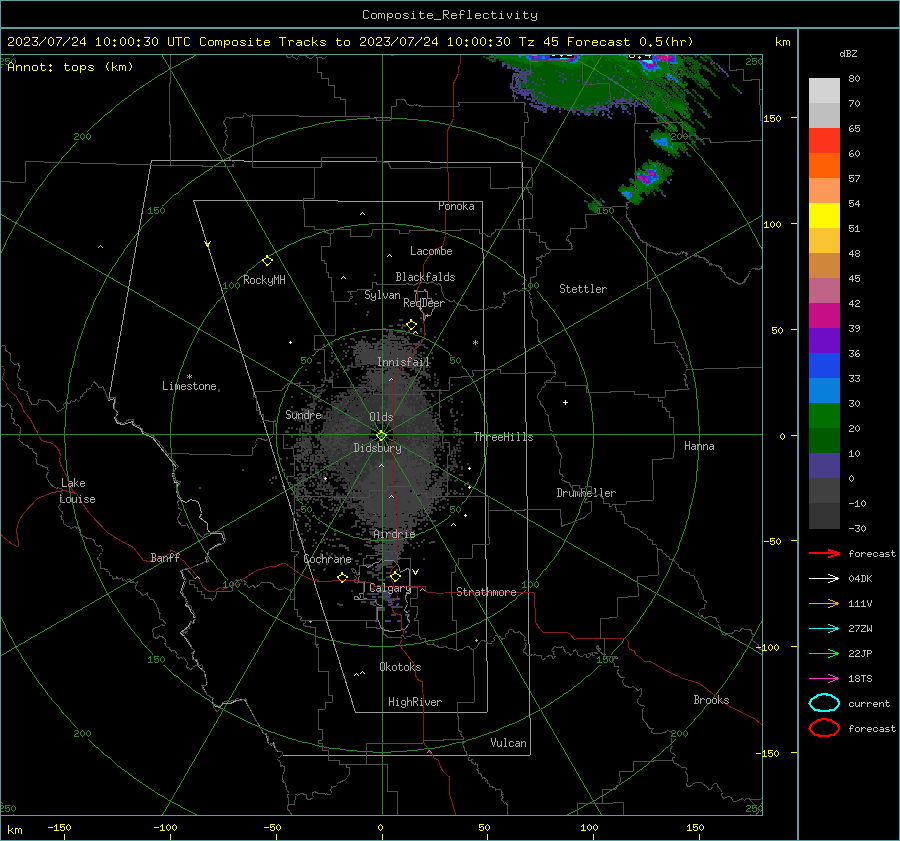Click yellow diamond marker beside RockyMH
The height and width of the screenshot is (841, 900).
(x=267, y=261)
